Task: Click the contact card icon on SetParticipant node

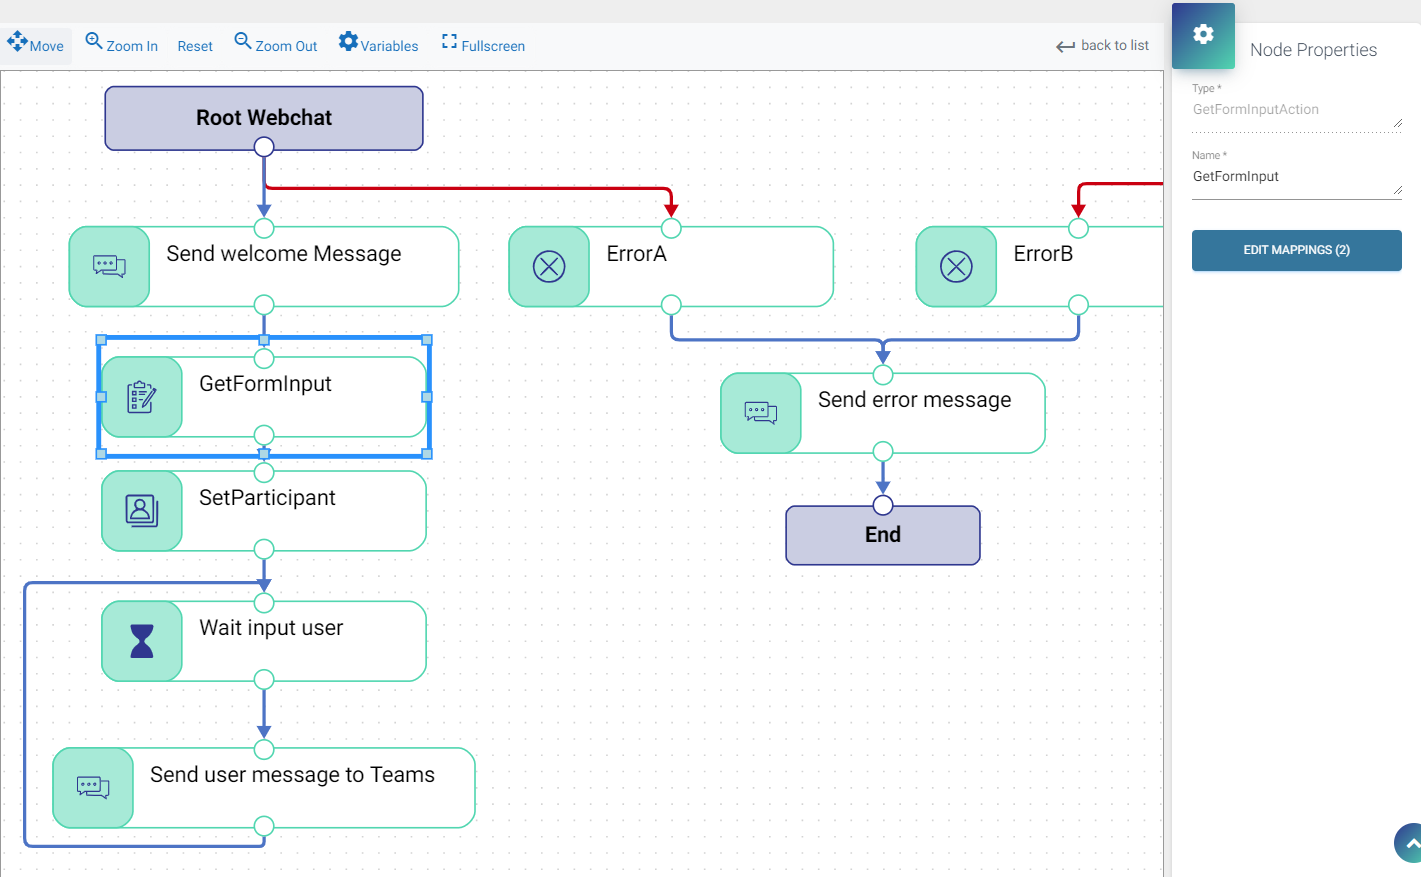Action: (x=142, y=511)
